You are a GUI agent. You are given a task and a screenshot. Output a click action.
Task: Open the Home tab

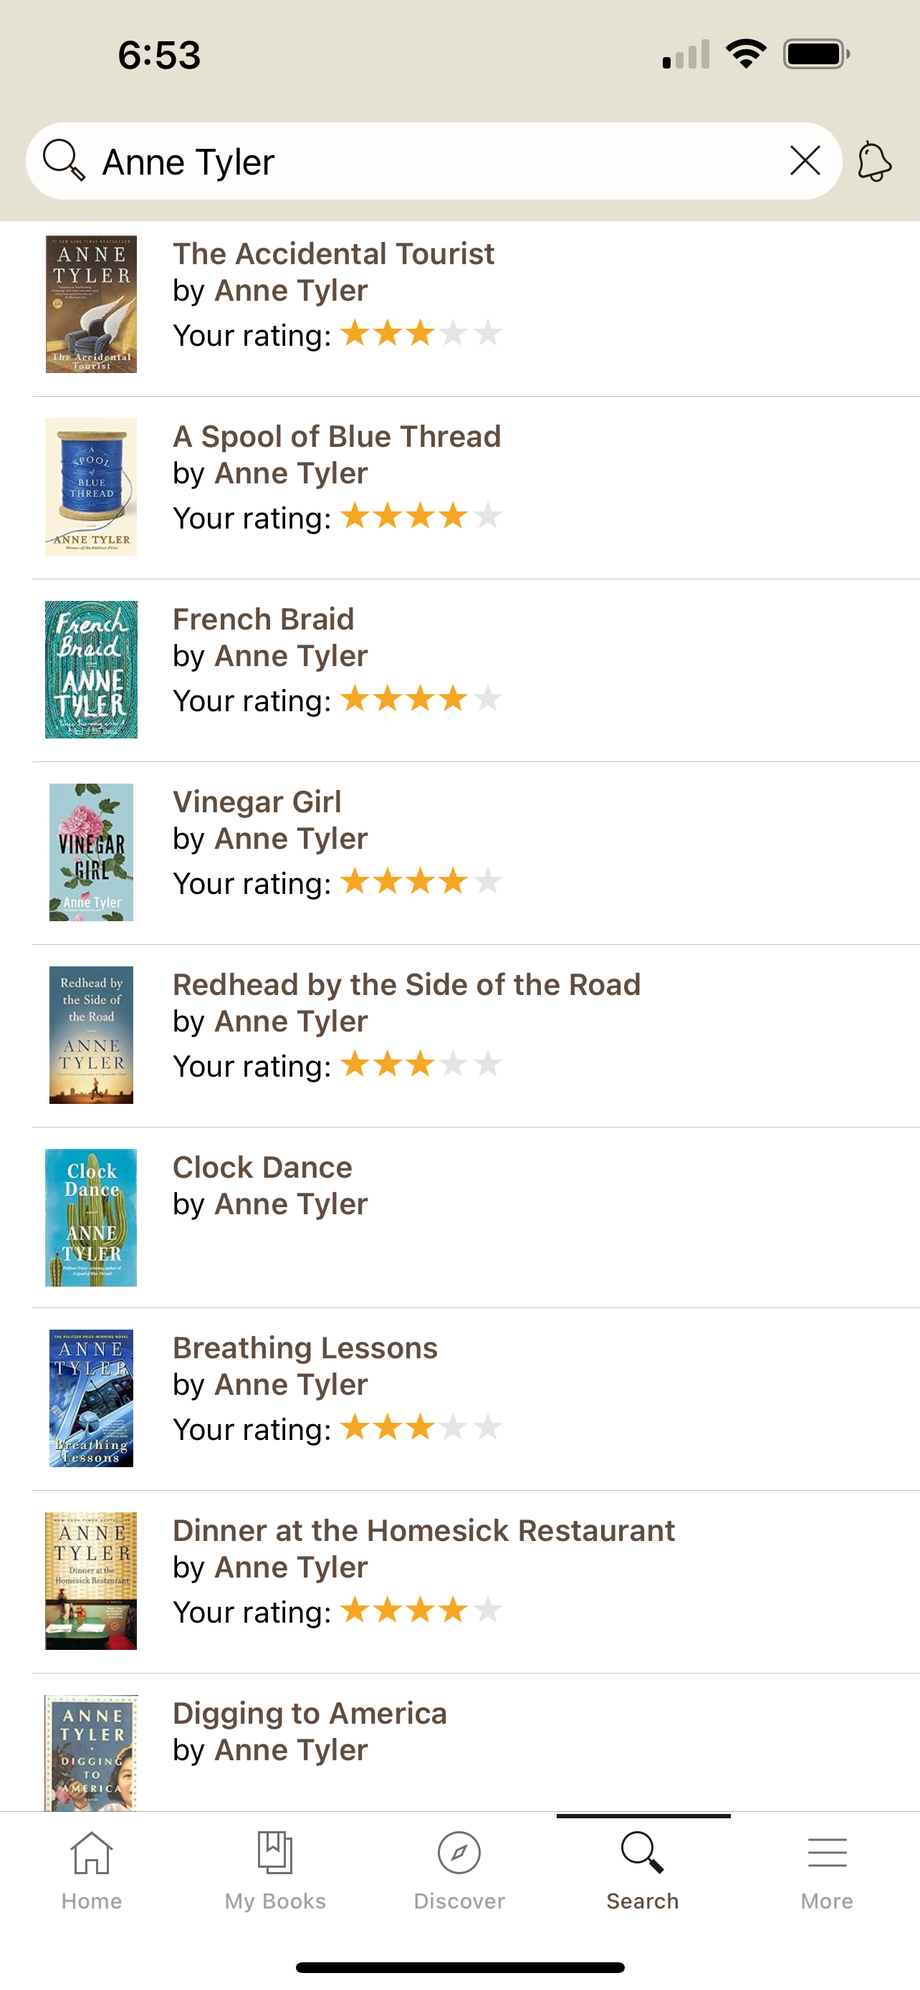tap(91, 1870)
